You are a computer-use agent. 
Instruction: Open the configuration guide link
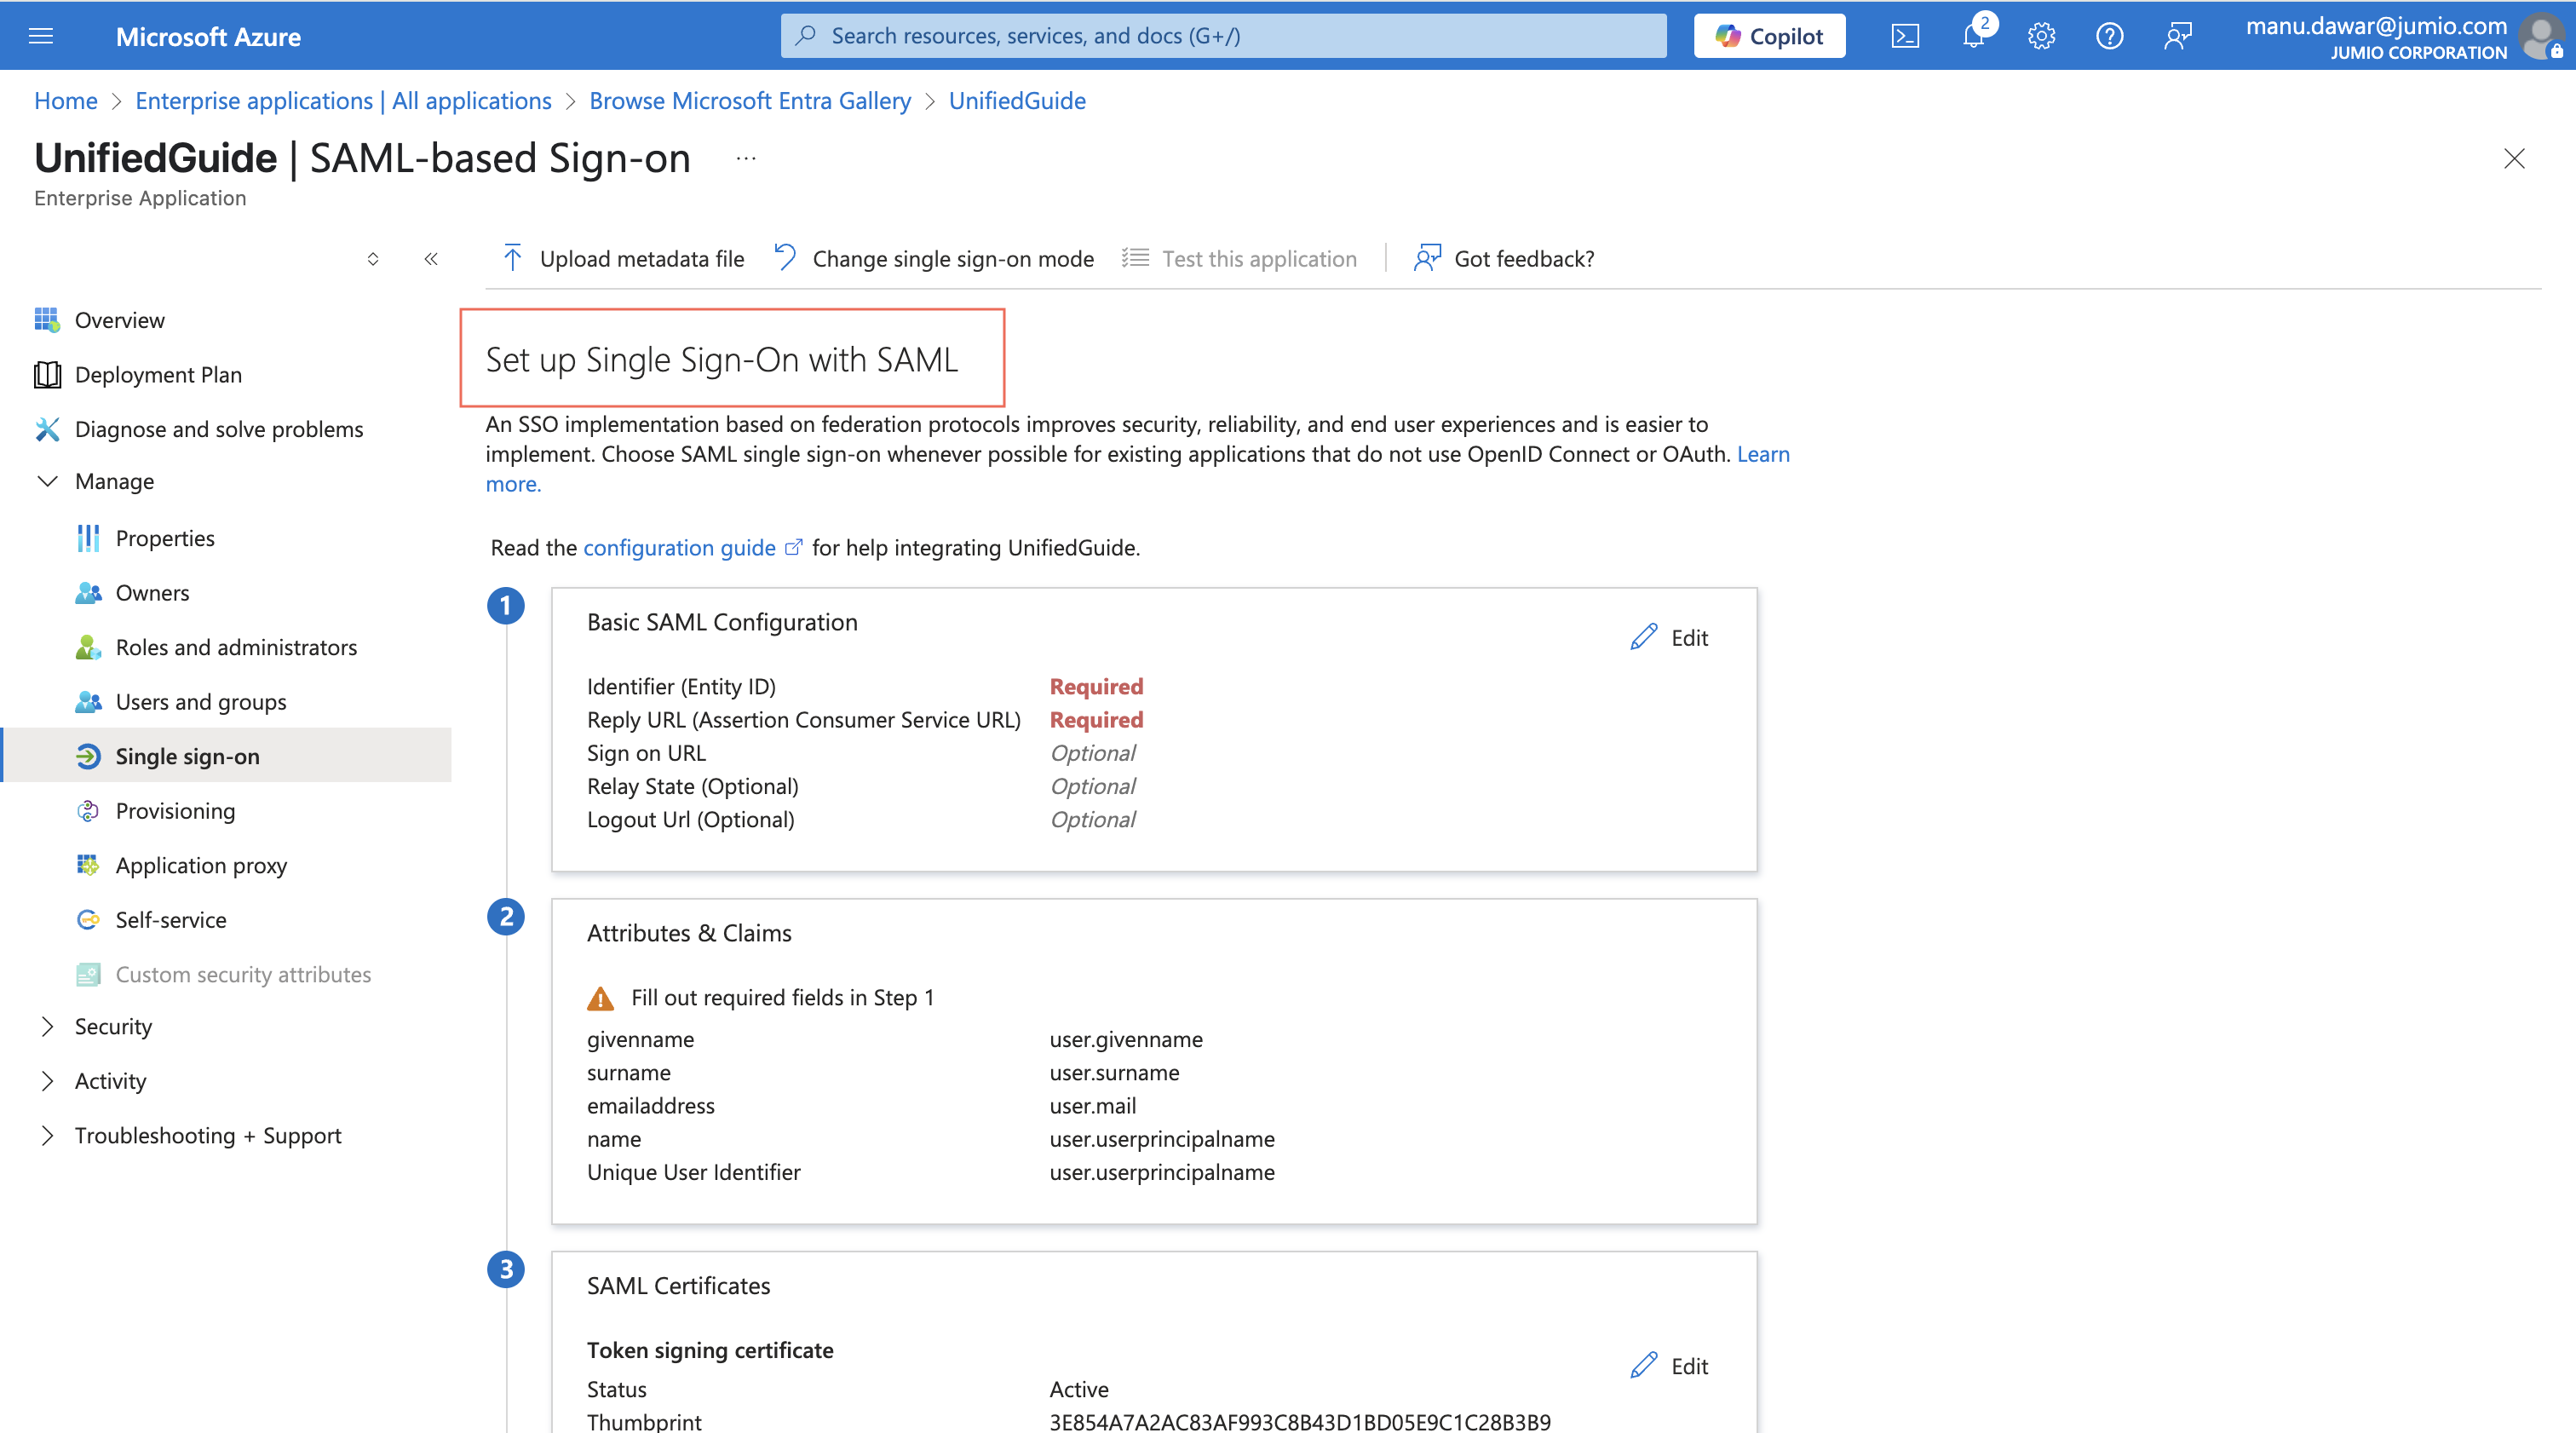pos(679,548)
